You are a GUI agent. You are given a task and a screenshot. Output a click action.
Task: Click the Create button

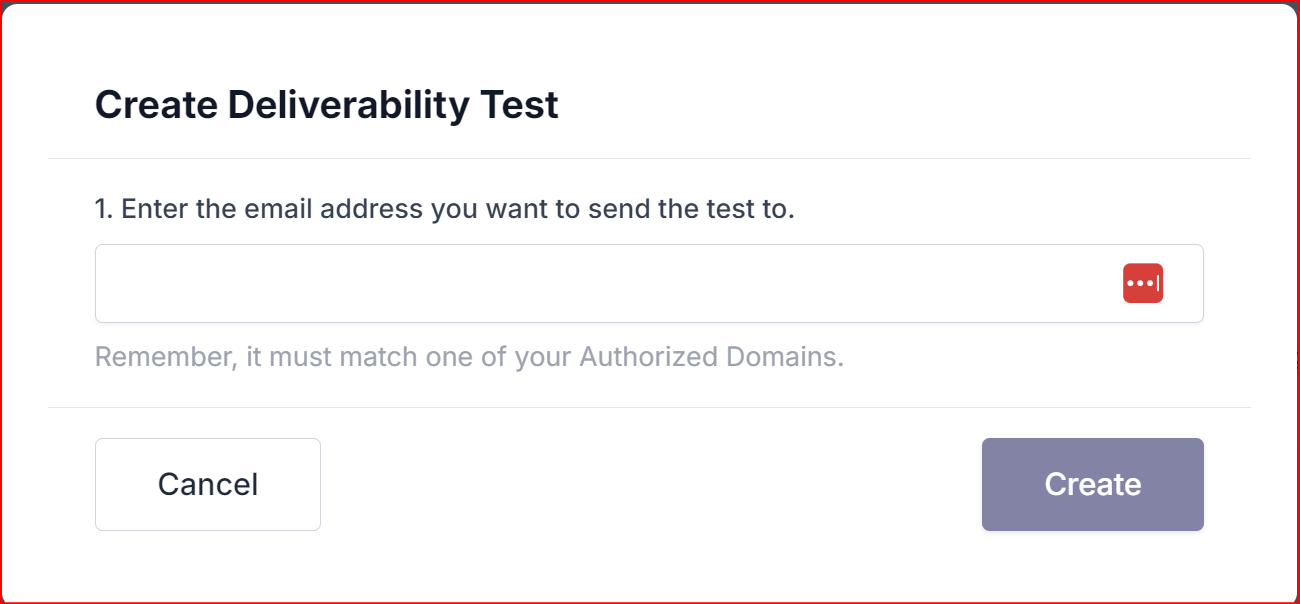click(1093, 484)
